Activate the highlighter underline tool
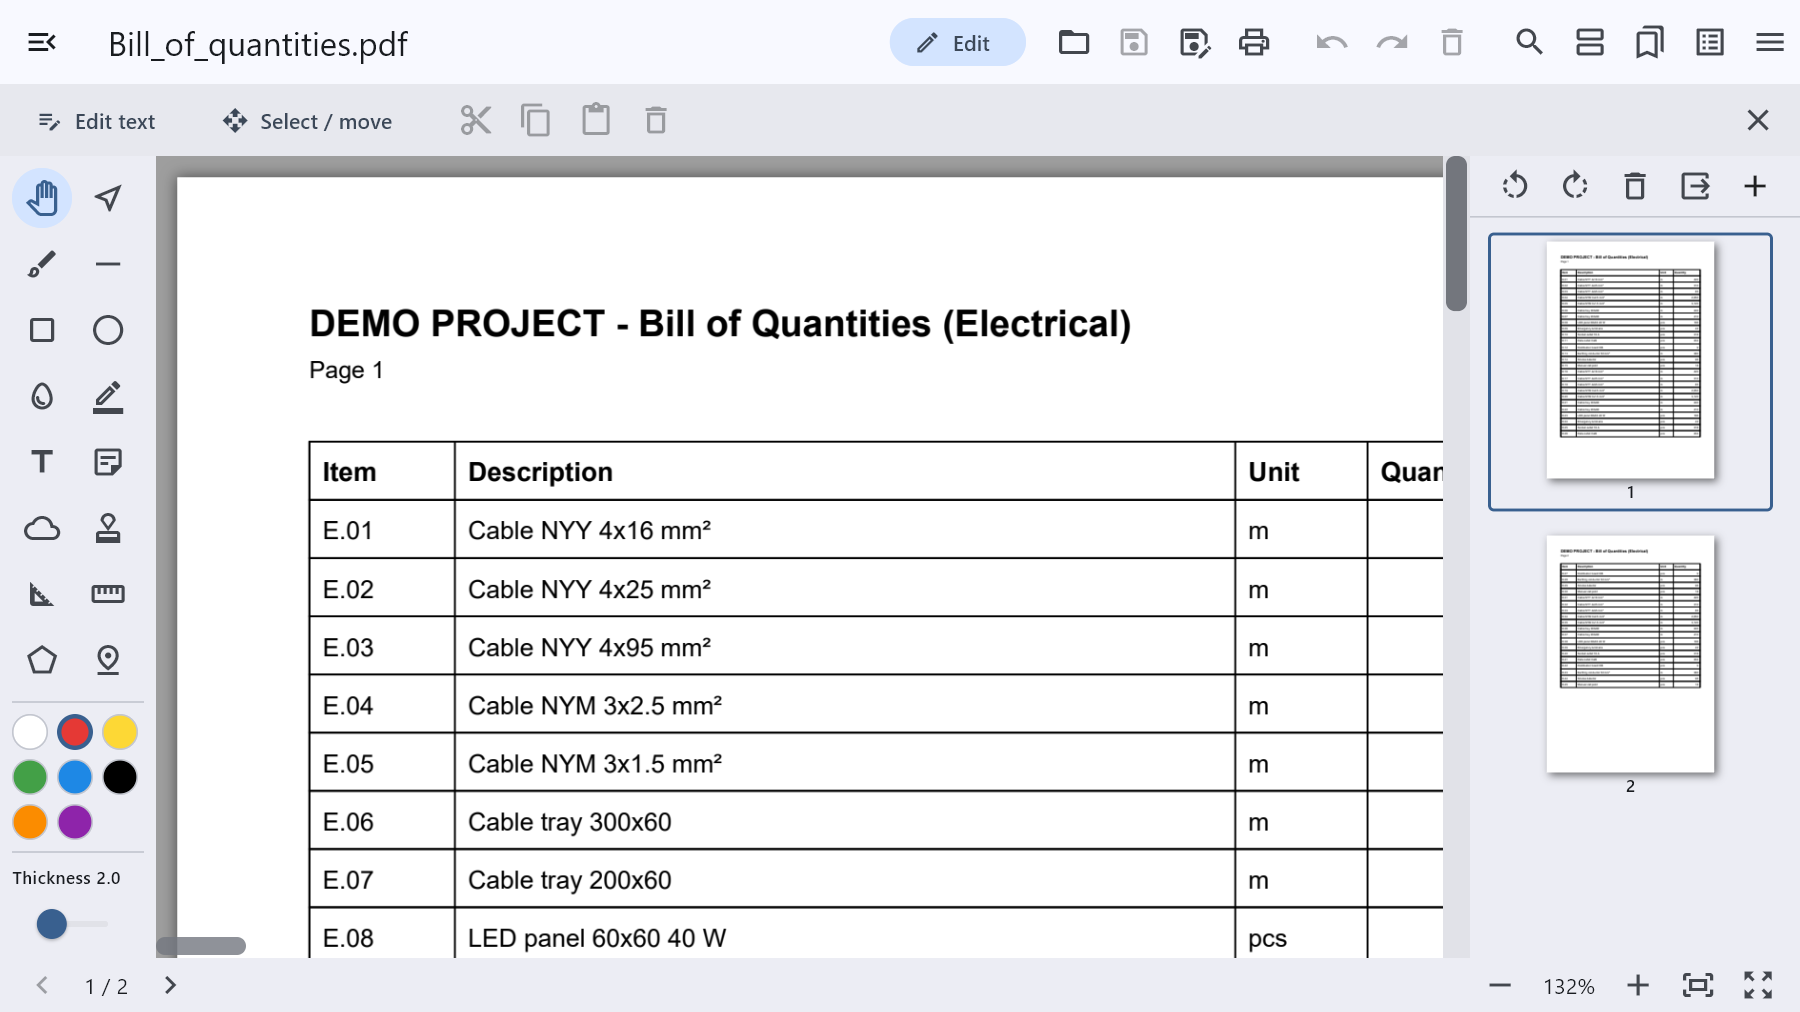The height and width of the screenshot is (1012, 1800). pos(108,396)
